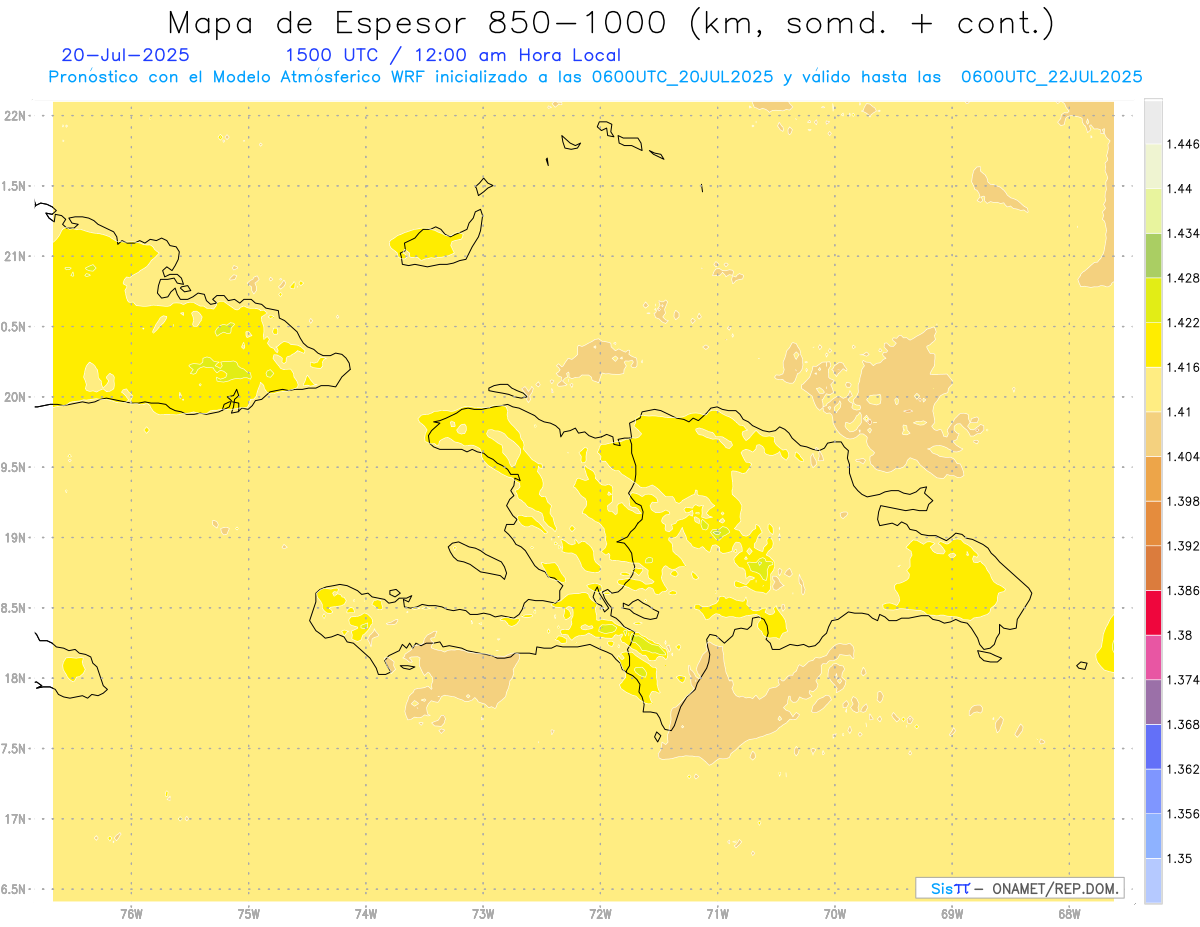Click the latitude label '8.5N'

pos(14,608)
